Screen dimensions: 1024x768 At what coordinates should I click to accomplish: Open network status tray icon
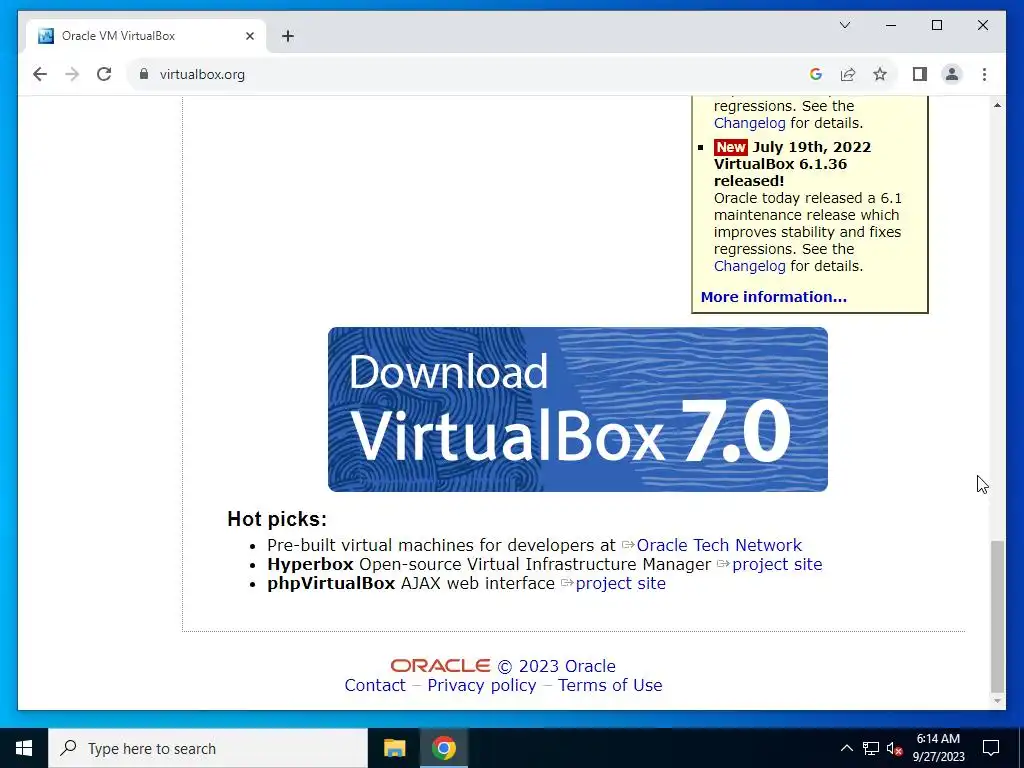(871, 748)
